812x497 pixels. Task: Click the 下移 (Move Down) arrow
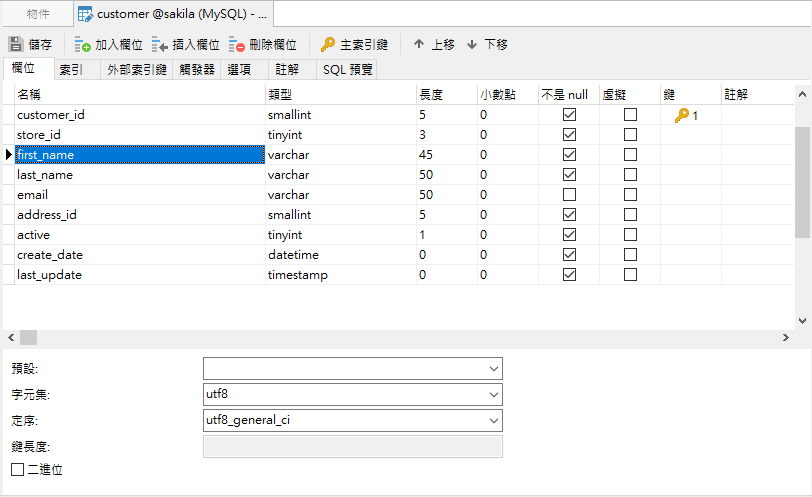coord(472,45)
